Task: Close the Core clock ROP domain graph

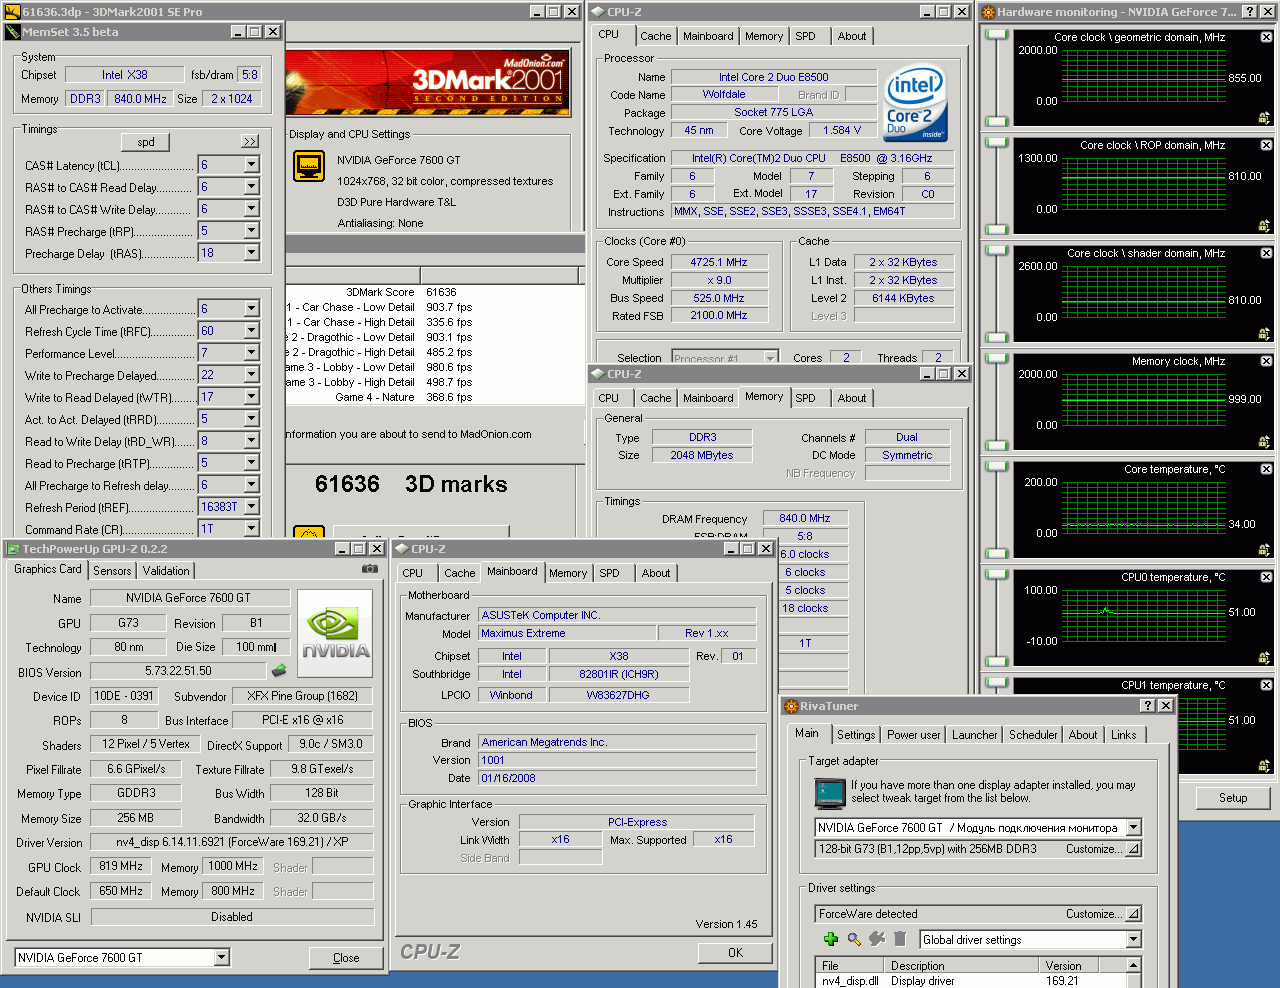Action: click(x=1266, y=145)
